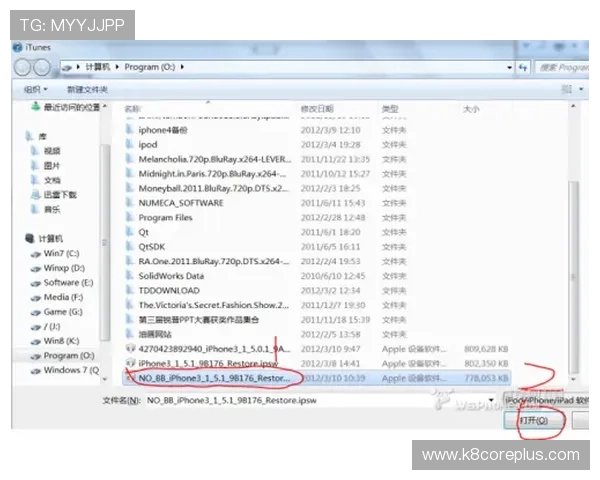Click the 打开(O) button
Screen dimensions: 600x480
(535, 421)
